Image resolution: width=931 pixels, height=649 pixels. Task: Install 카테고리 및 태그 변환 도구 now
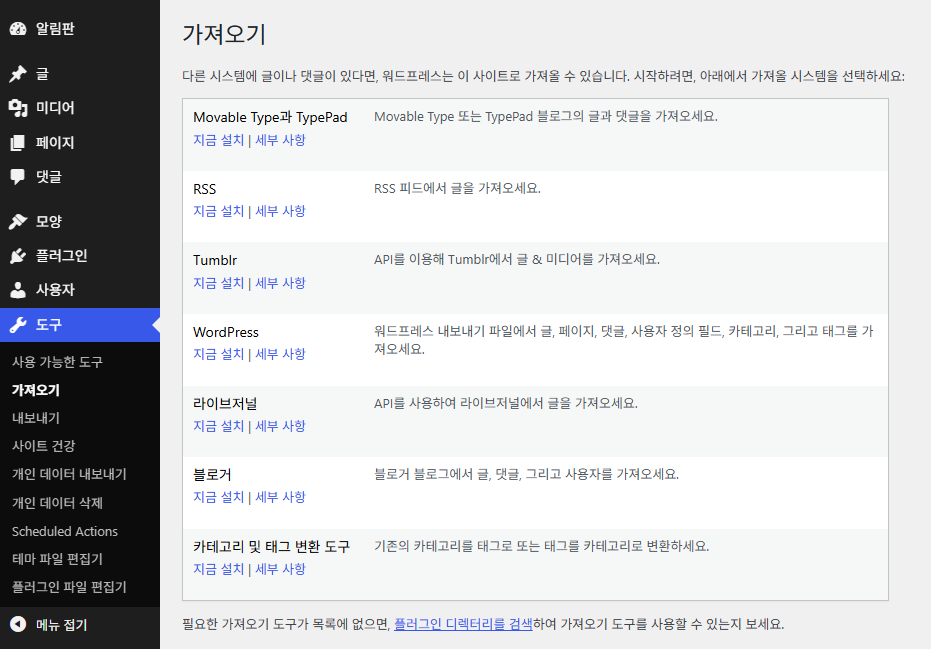pos(218,569)
